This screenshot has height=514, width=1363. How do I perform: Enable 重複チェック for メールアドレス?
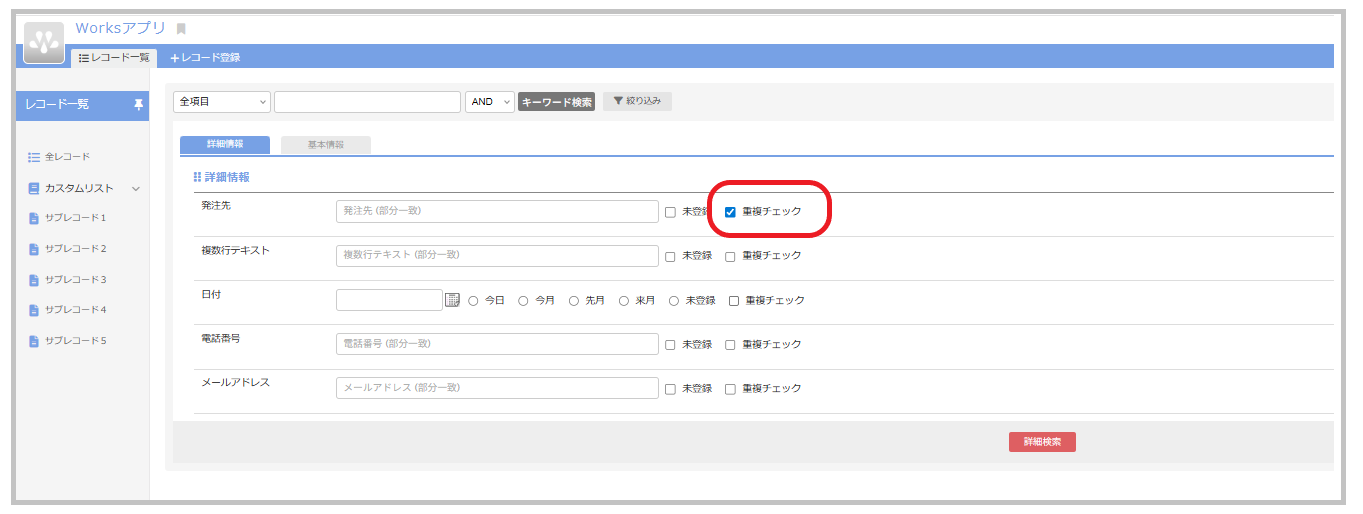click(730, 388)
